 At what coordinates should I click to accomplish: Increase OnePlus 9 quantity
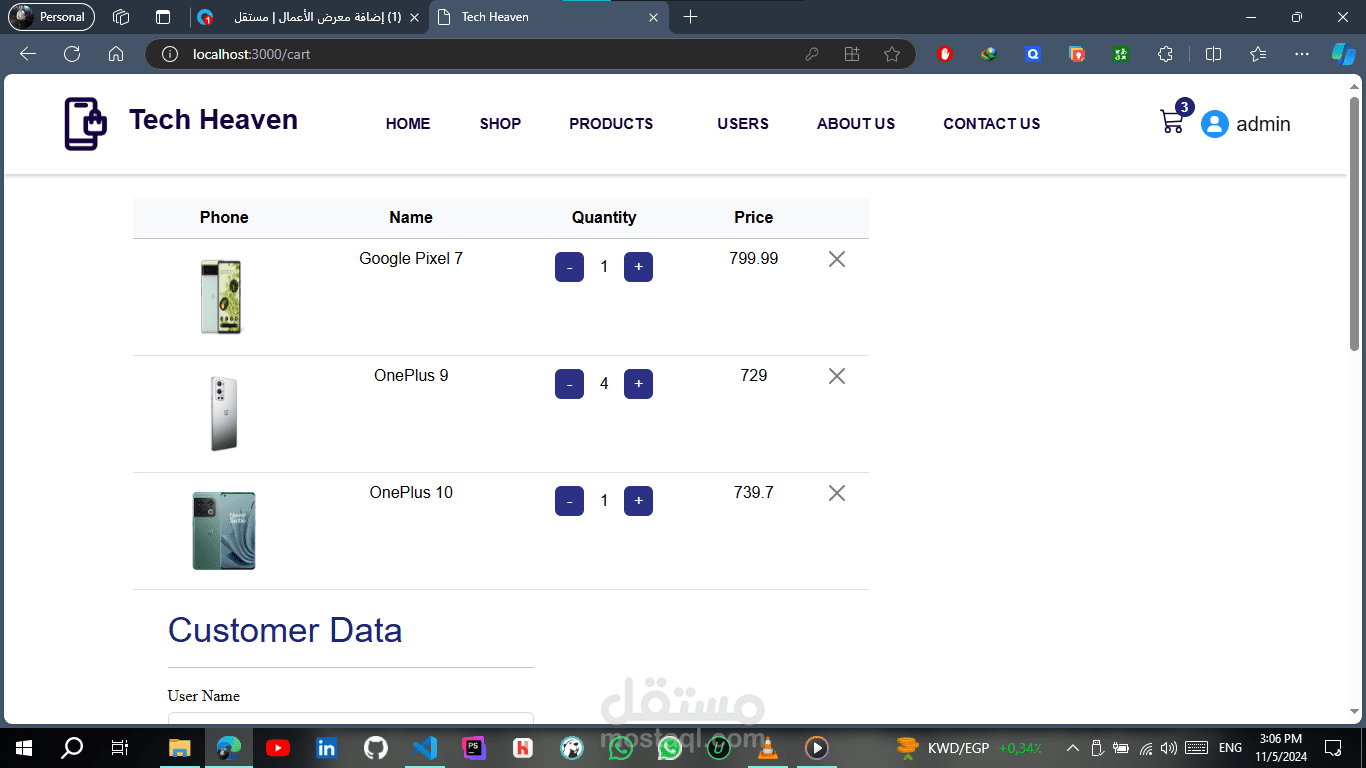click(638, 384)
